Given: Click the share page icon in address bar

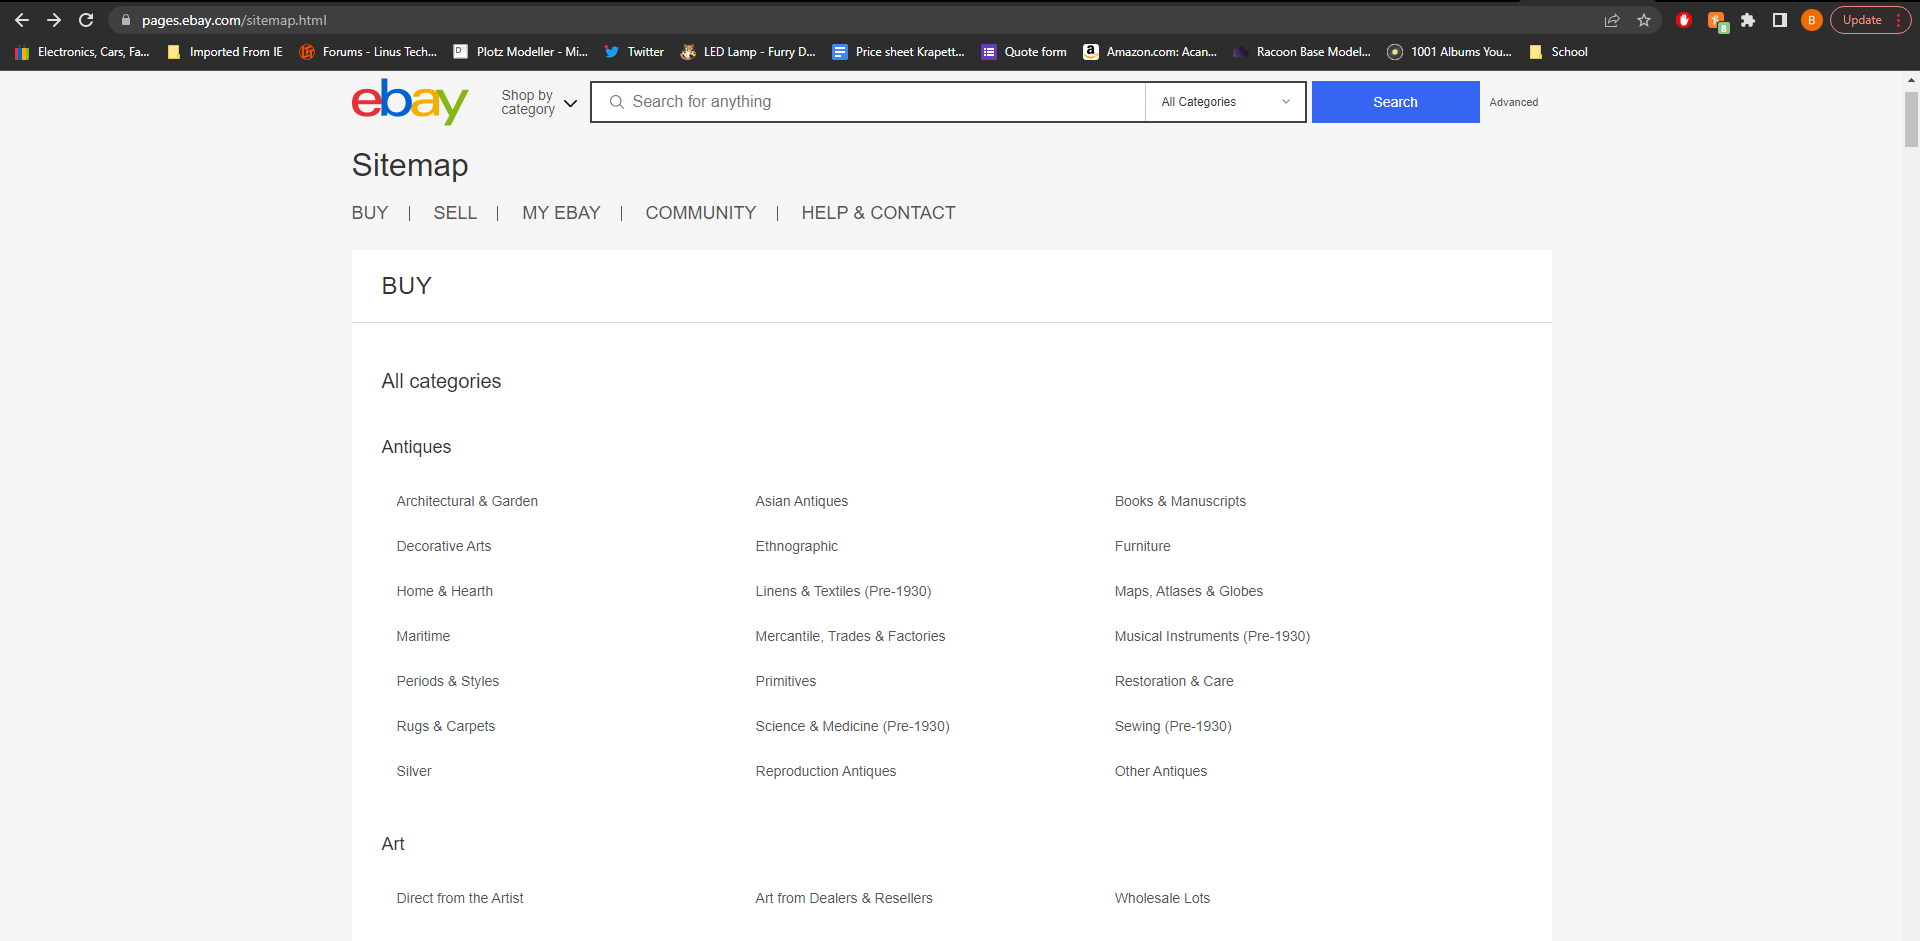Looking at the screenshot, I should 1612,20.
